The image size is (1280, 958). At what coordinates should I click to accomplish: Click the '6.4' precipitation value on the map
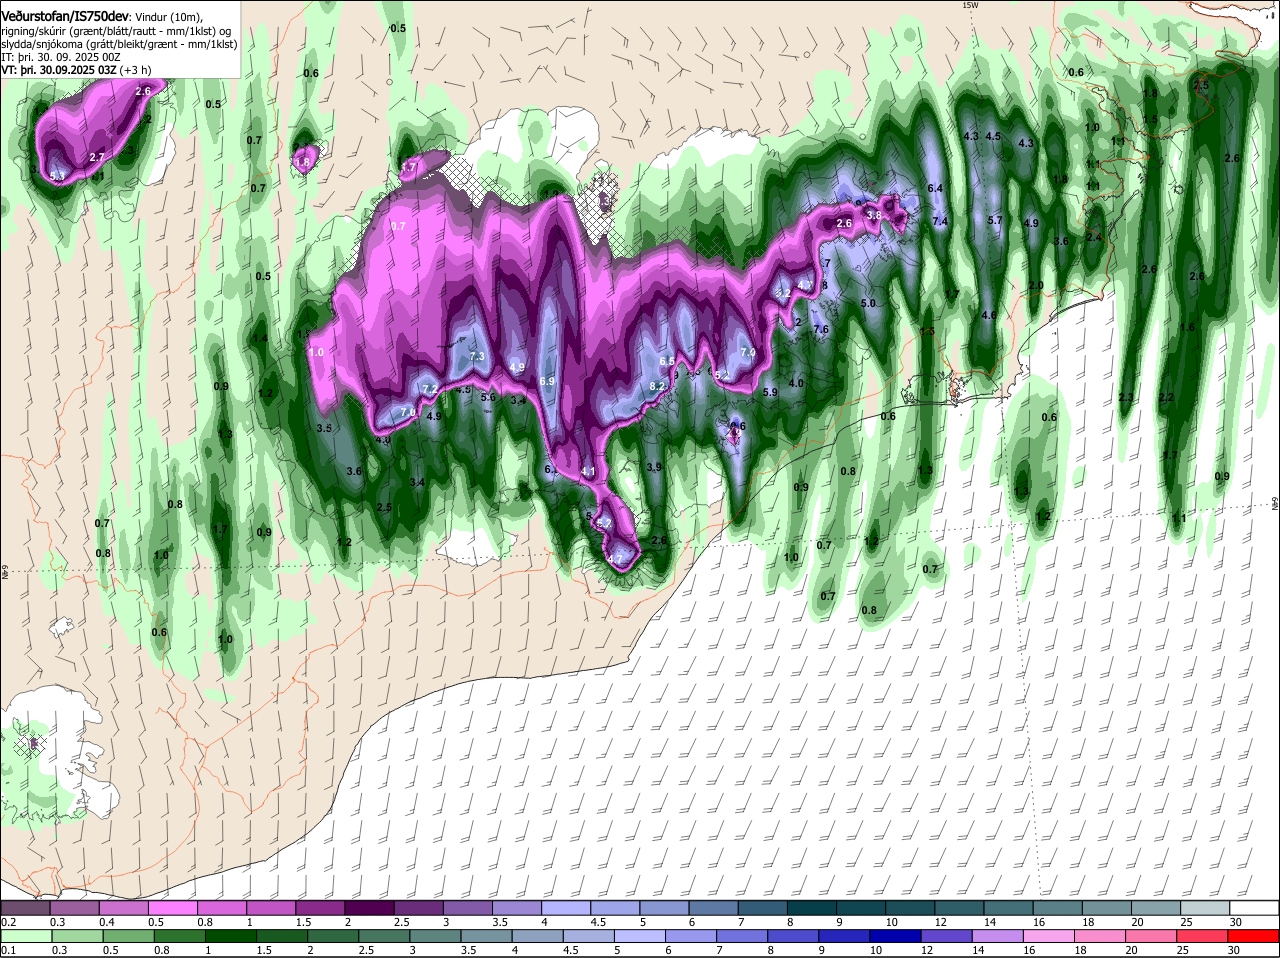[936, 188]
